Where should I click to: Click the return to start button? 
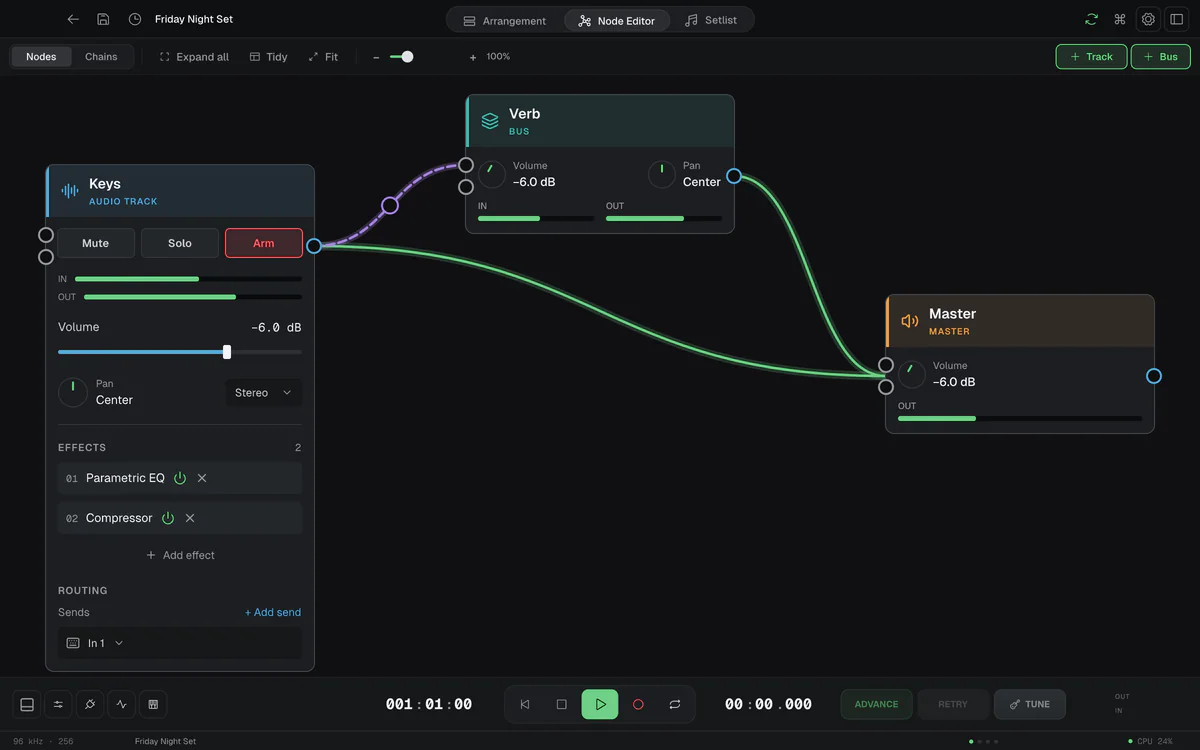(x=525, y=704)
